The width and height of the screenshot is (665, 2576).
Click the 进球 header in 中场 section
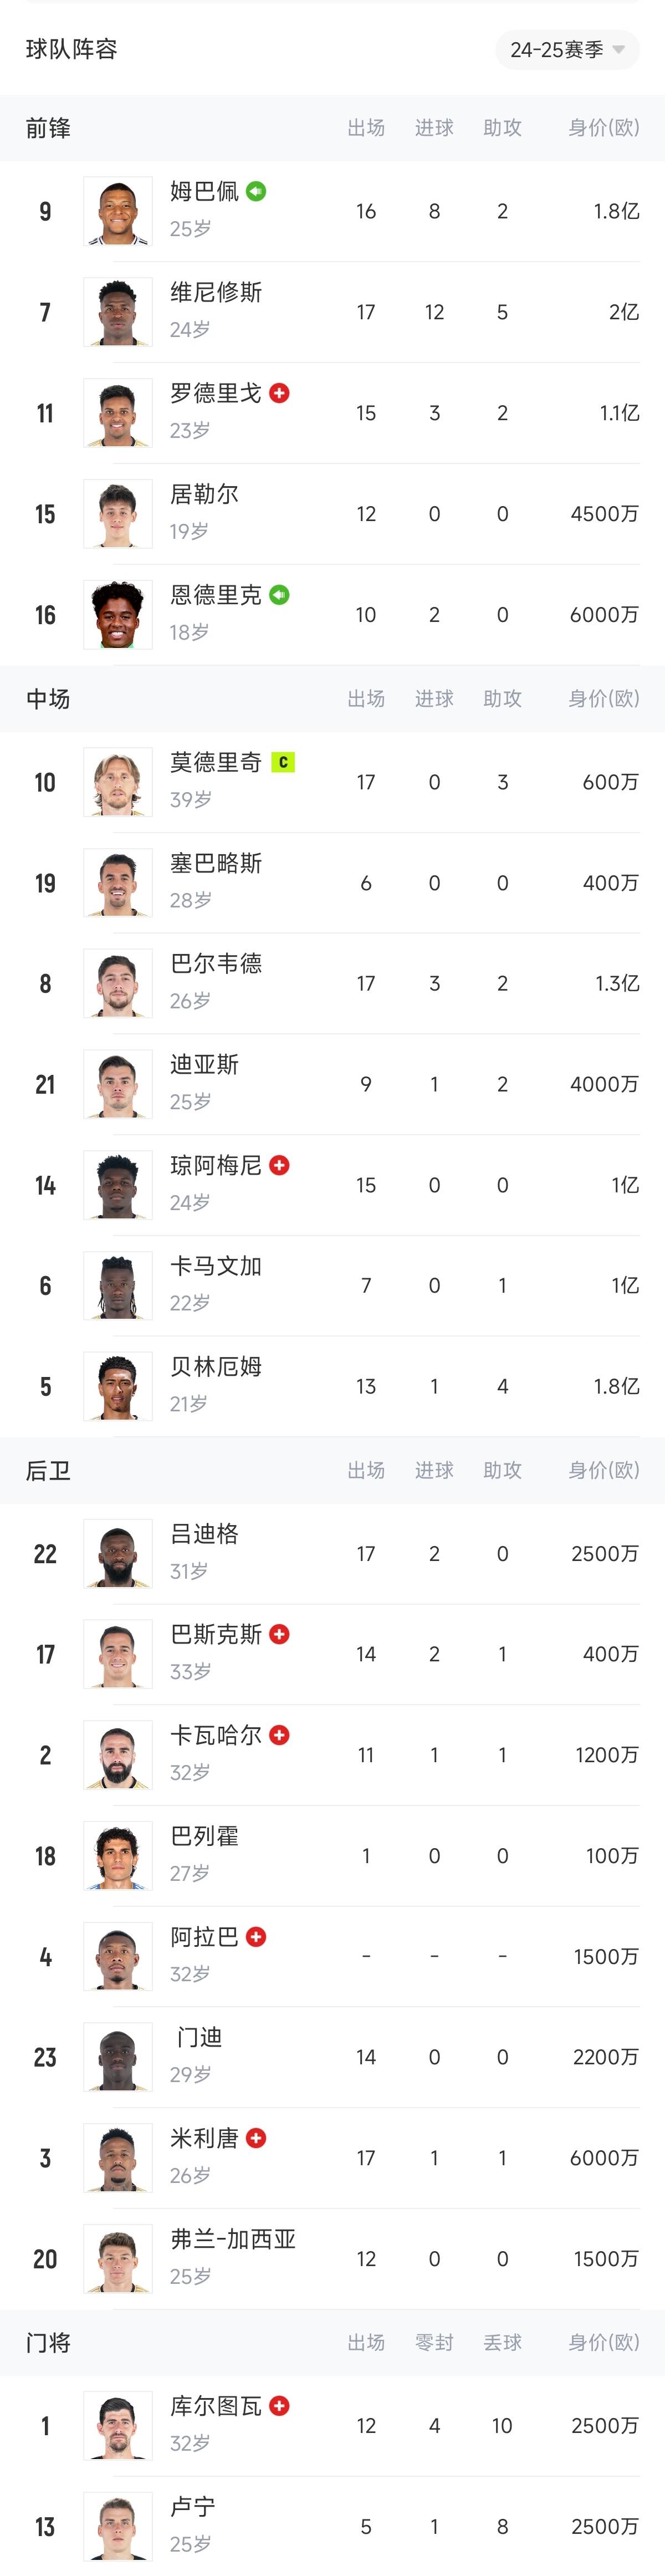(x=434, y=699)
